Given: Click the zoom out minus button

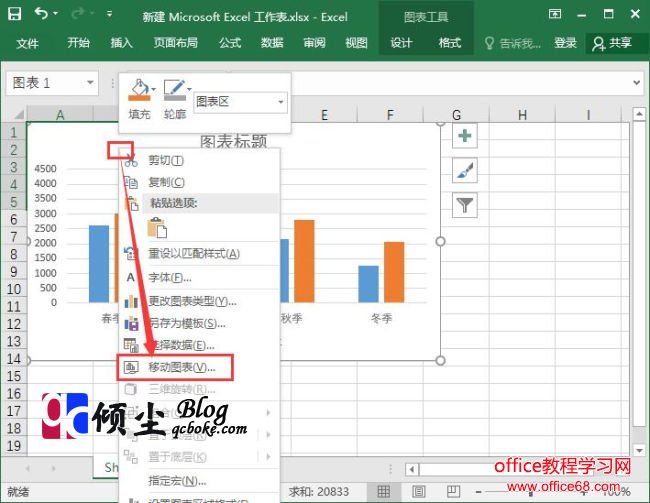Looking at the screenshot, I should point(479,492).
